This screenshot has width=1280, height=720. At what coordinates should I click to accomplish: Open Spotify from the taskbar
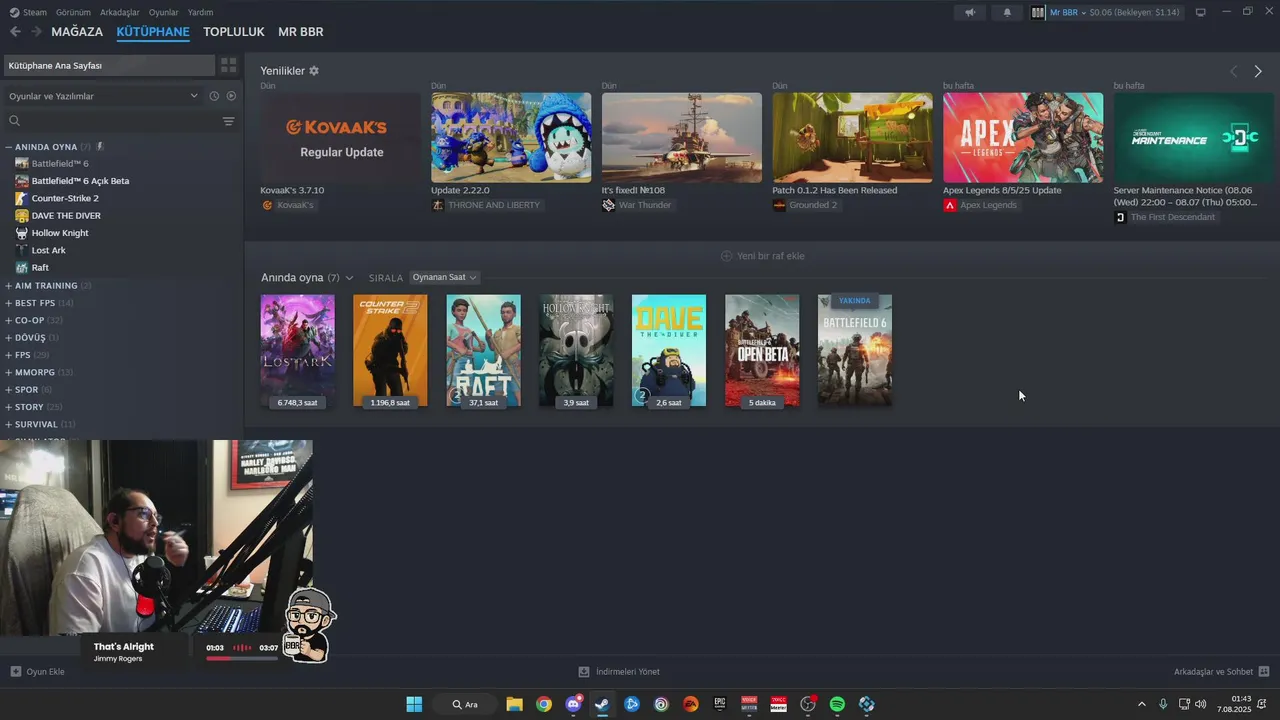[x=837, y=704]
